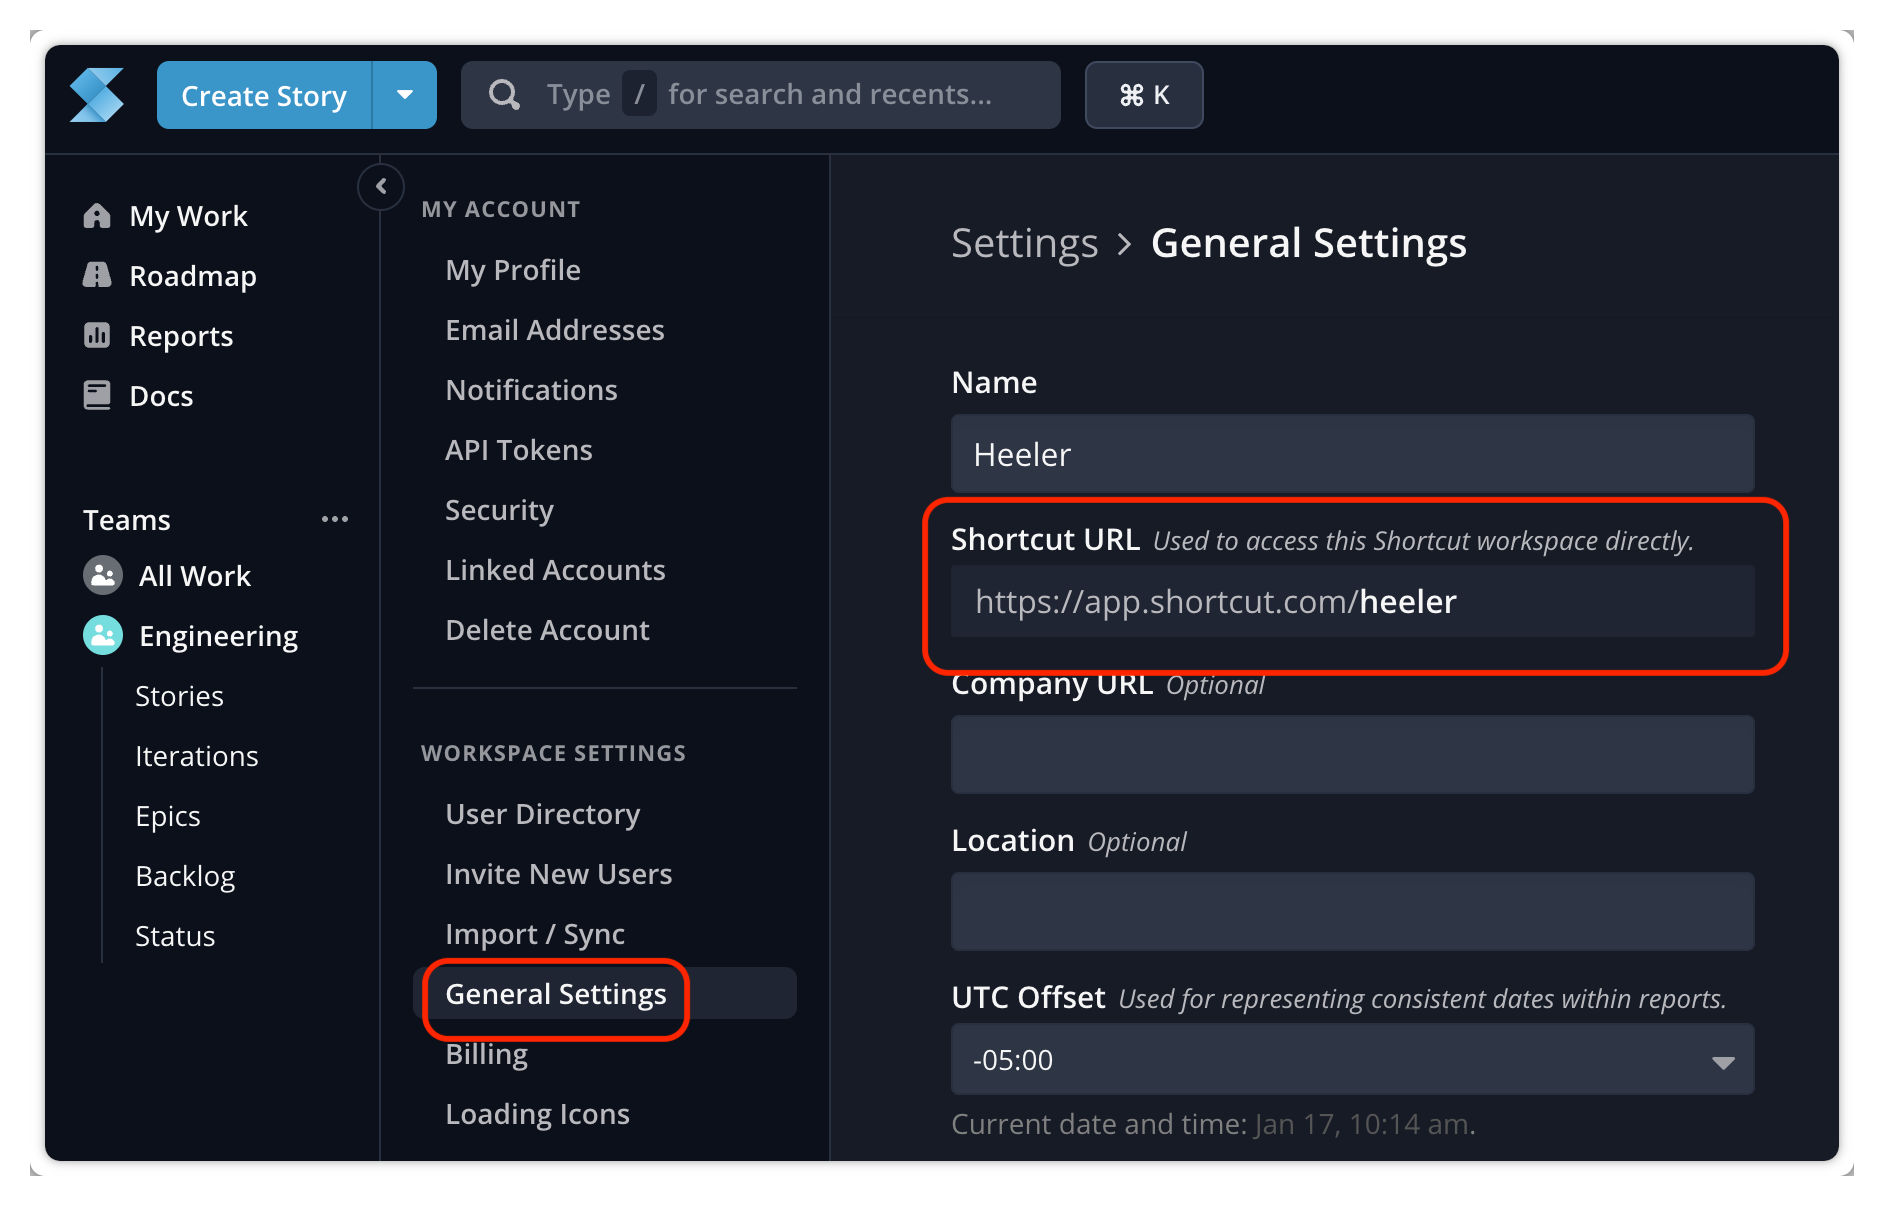Screen dimensions: 1884x1206
Task: Click the Shortcut URL field
Action: click(1352, 601)
